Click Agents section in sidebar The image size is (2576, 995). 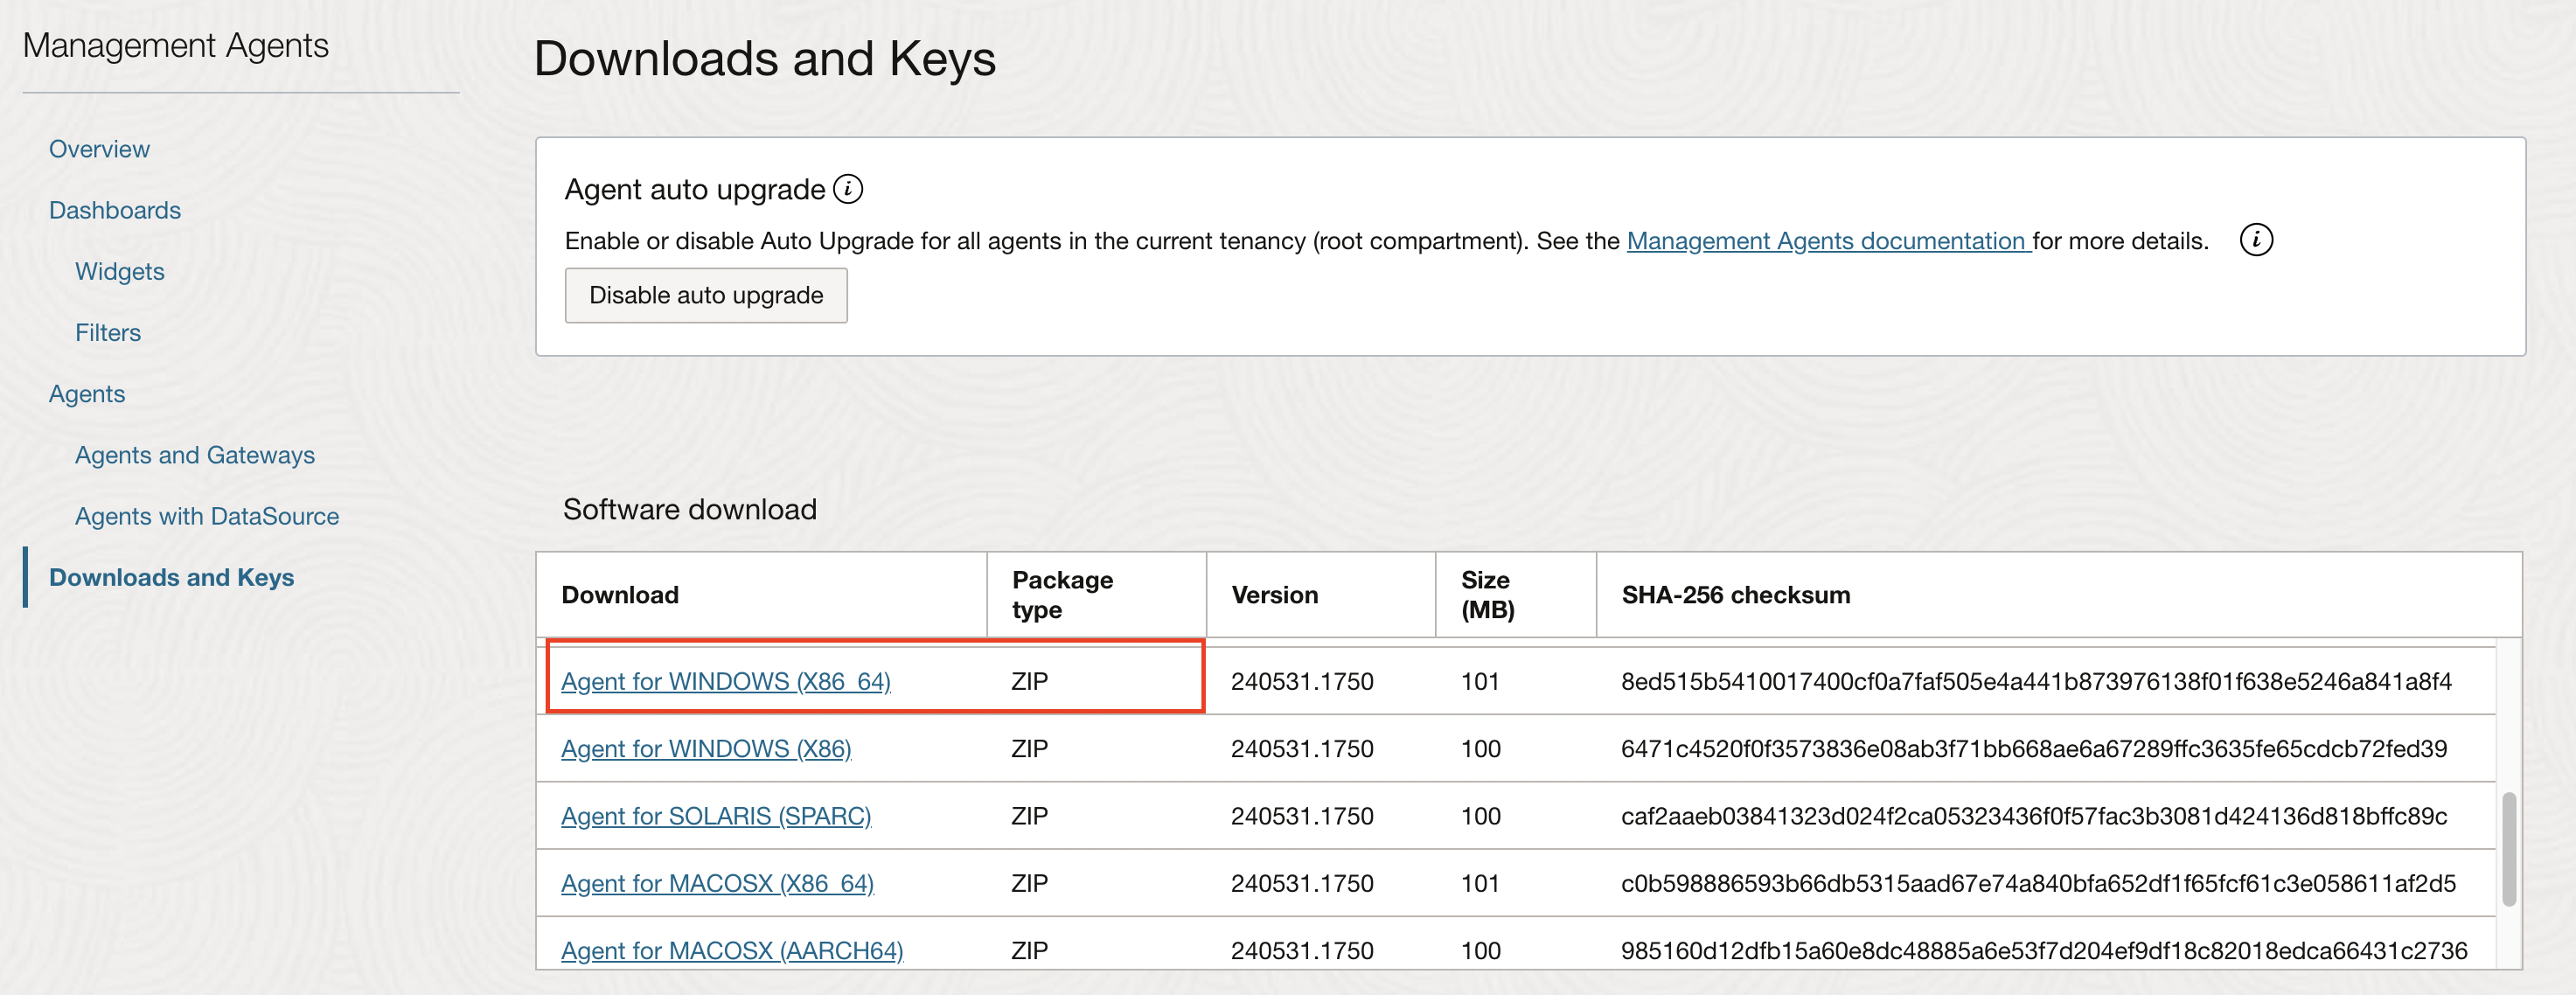pos(87,394)
